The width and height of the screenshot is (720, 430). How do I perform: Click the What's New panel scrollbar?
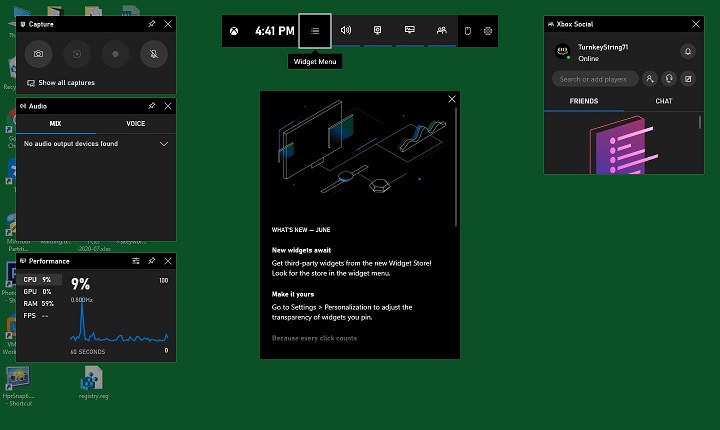(456, 167)
